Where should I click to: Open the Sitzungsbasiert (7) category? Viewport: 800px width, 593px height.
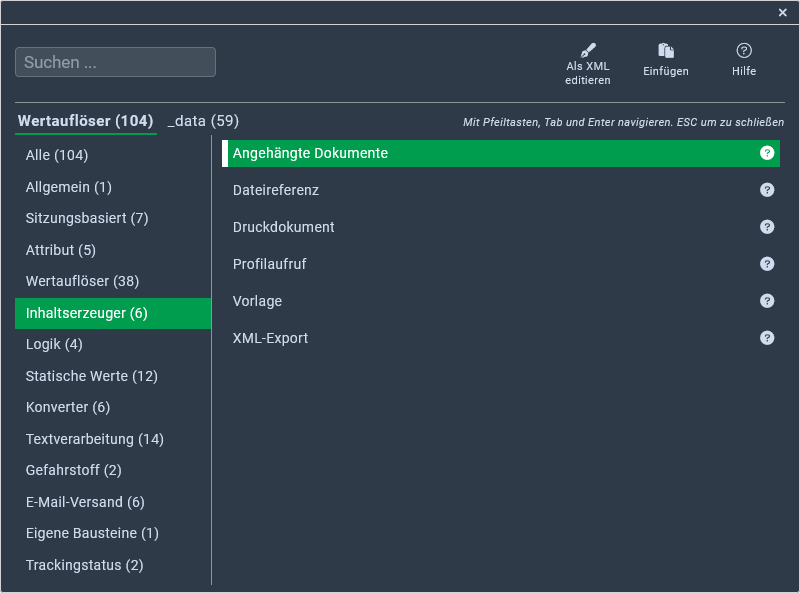pyautogui.click(x=87, y=218)
